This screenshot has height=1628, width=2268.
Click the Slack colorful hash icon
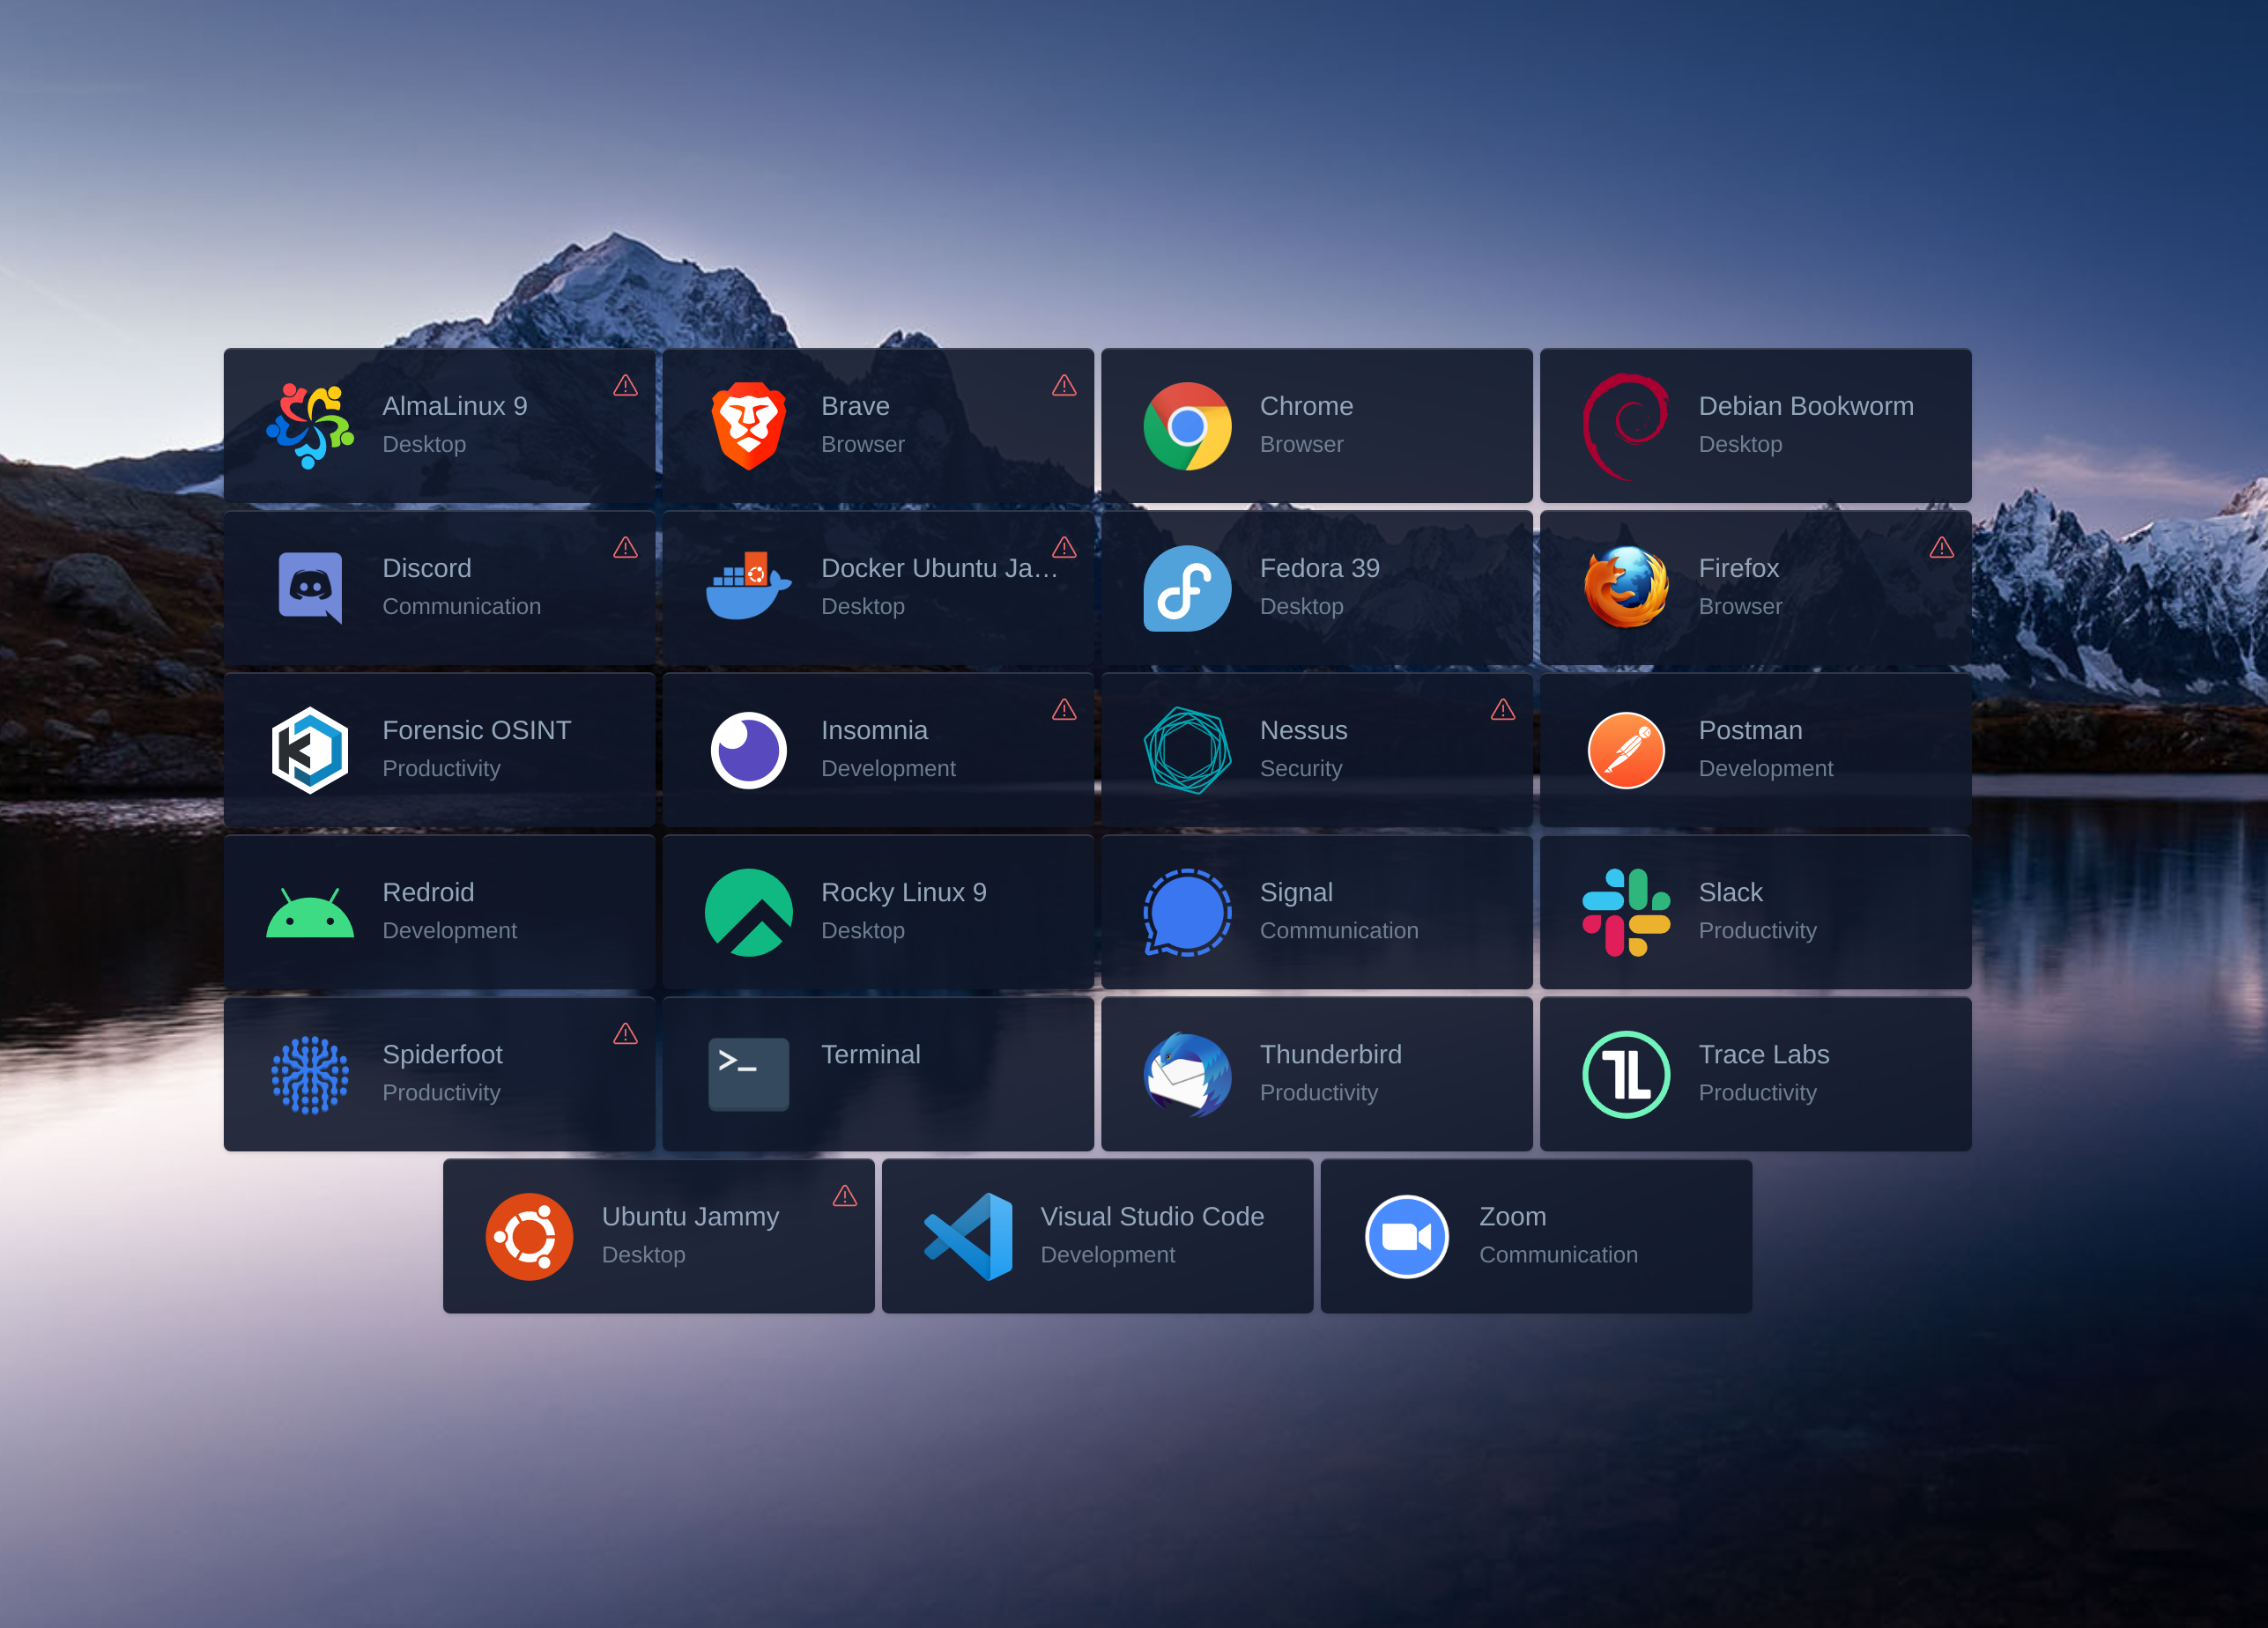point(1625,912)
